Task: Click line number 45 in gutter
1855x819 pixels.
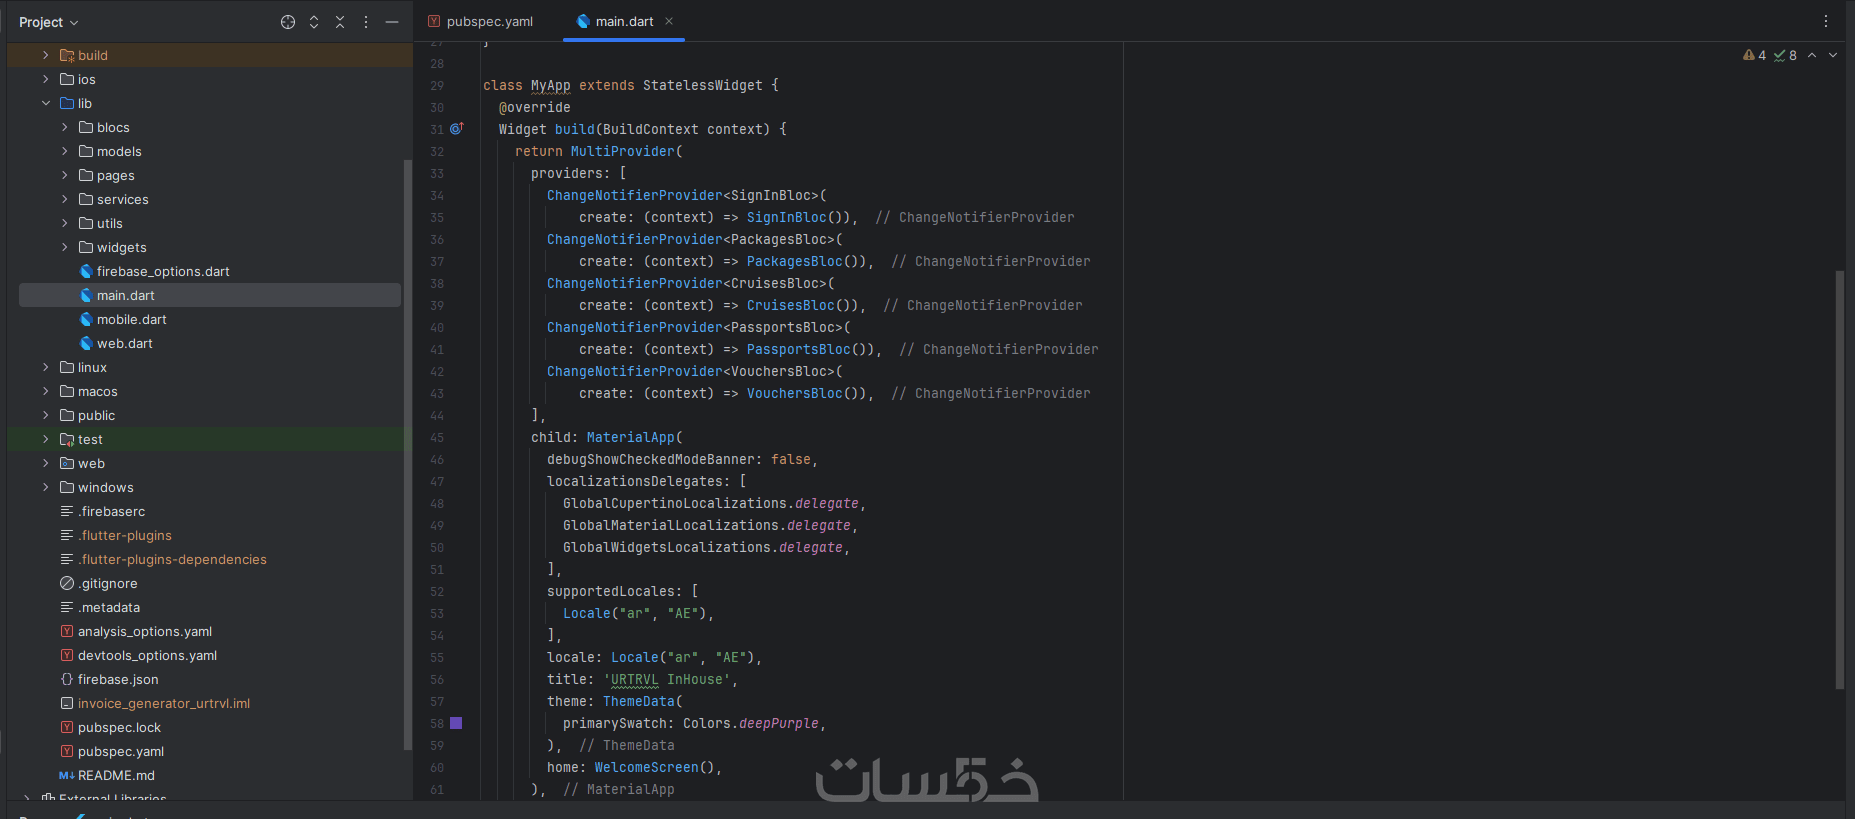Action: (x=437, y=437)
